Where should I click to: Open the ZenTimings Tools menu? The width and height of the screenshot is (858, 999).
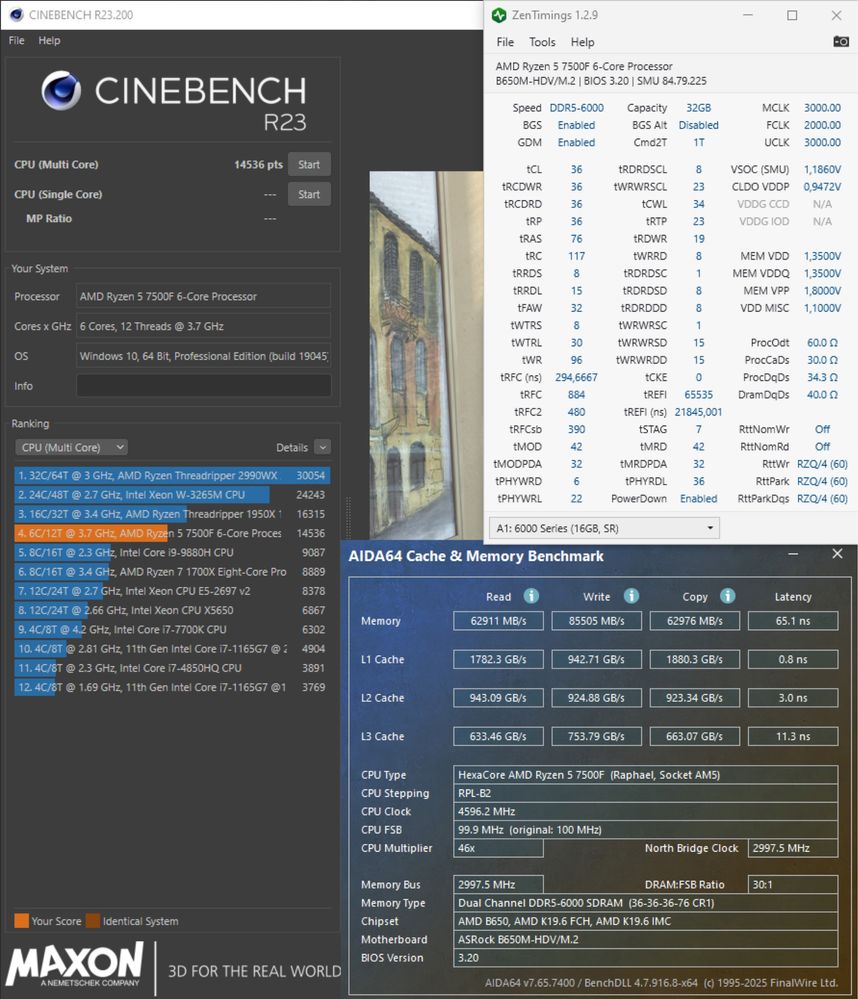pyautogui.click(x=542, y=42)
